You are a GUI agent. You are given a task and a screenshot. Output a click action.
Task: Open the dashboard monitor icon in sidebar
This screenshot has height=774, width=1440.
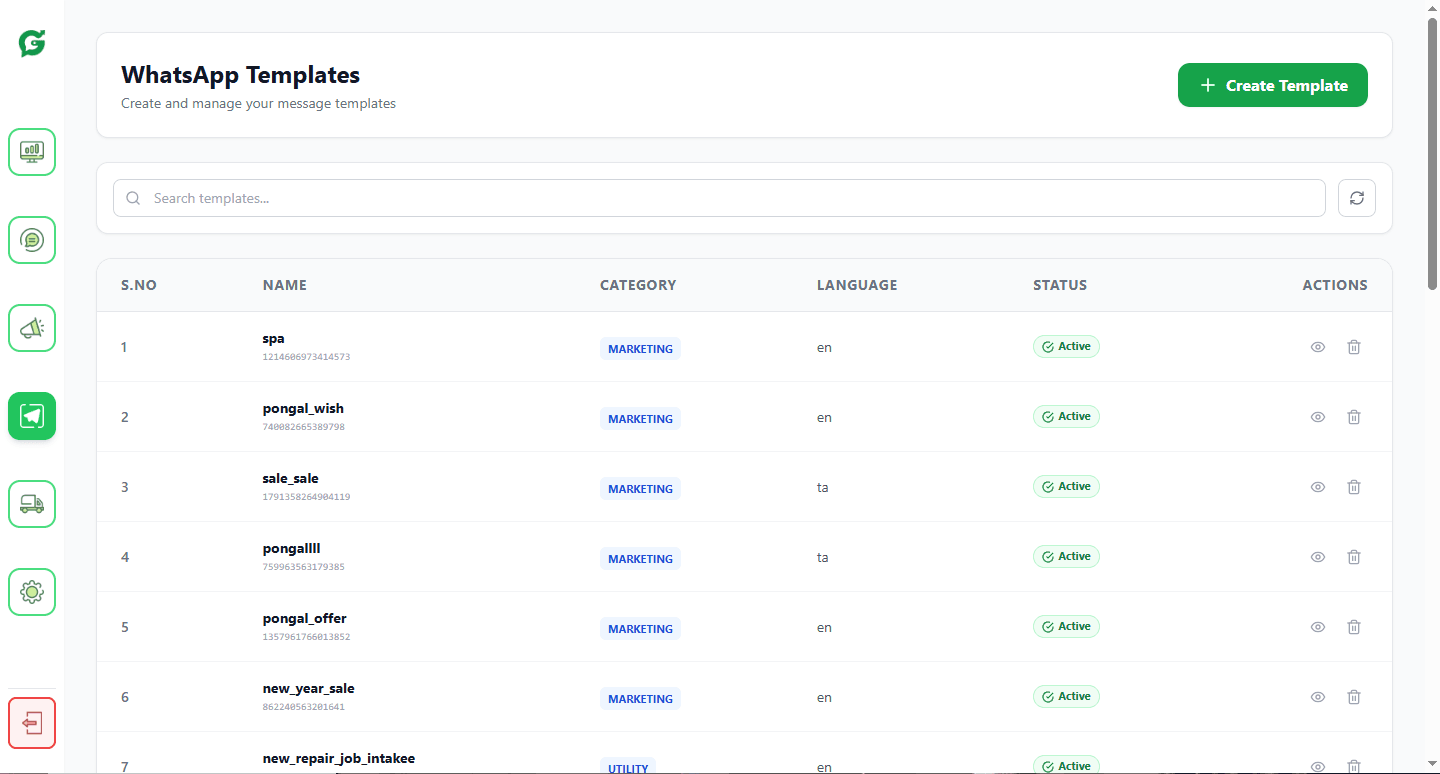tap(32, 152)
